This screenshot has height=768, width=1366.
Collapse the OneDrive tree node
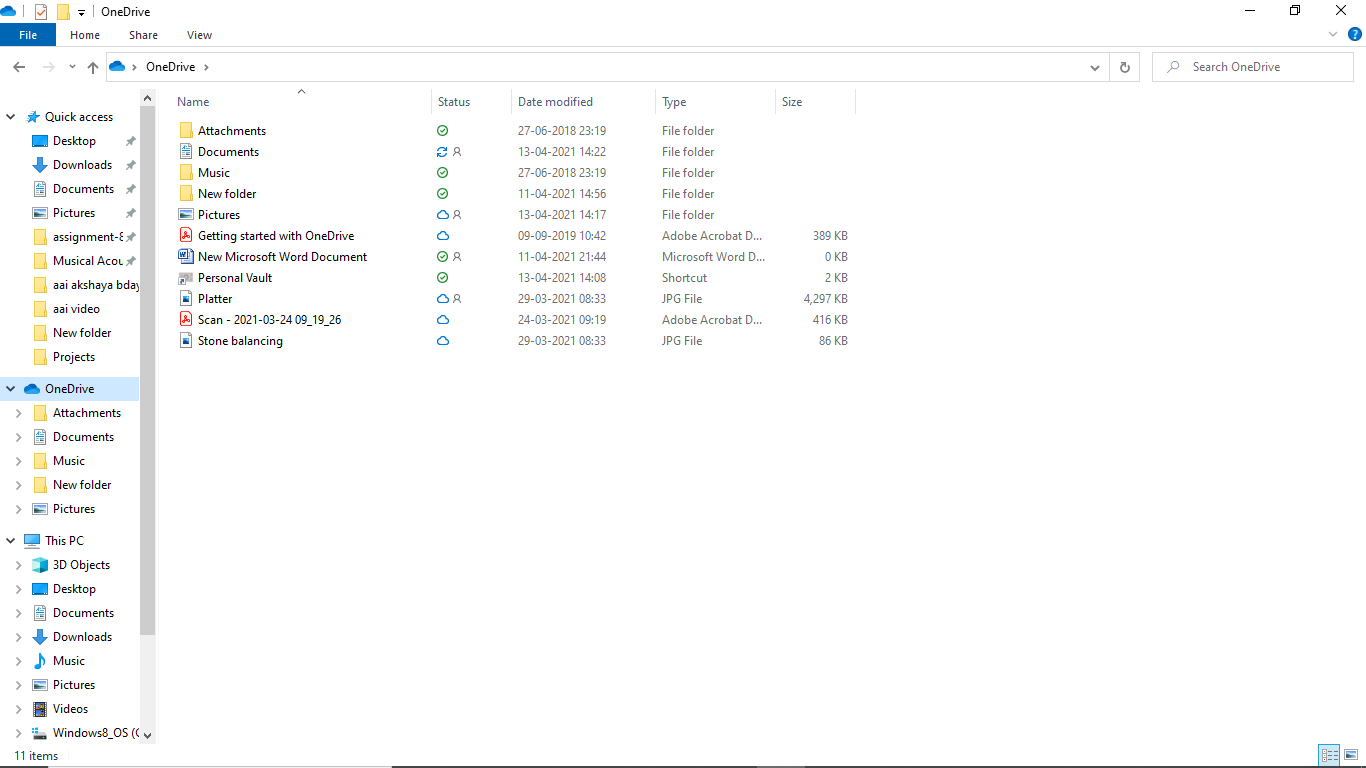tap(11, 389)
